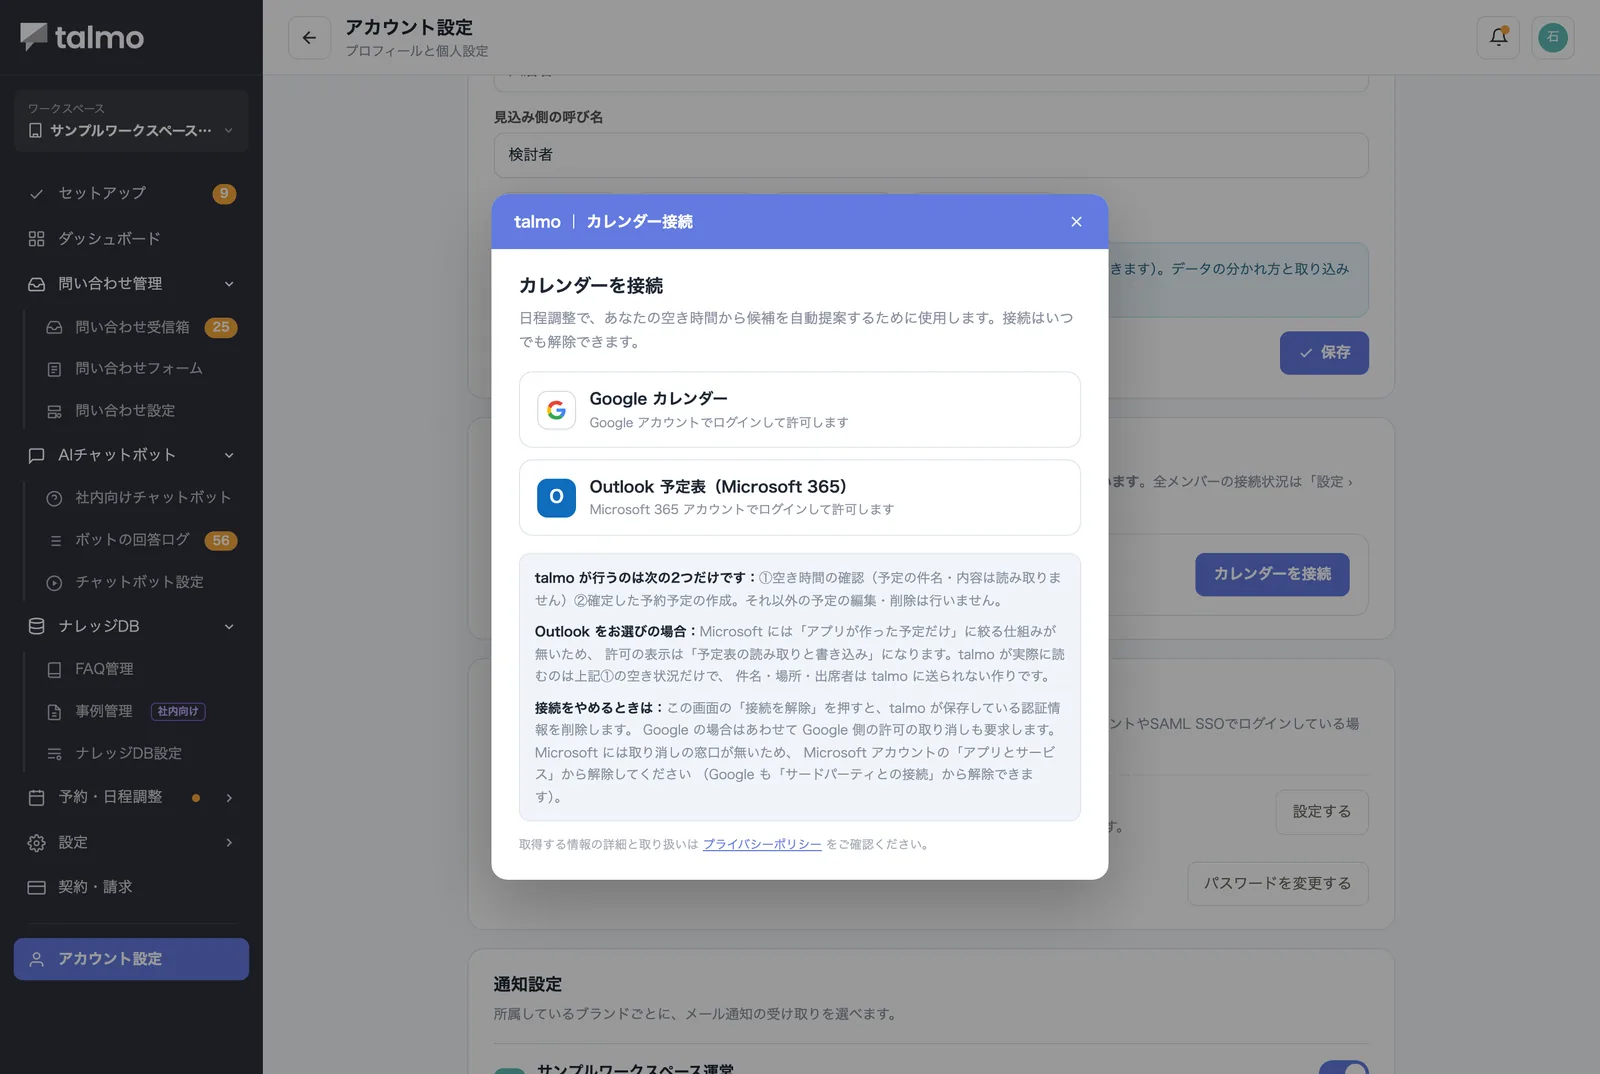Click the 社内向け tag badge
The height and width of the screenshot is (1074, 1600).
pyautogui.click(x=178, y=711)
